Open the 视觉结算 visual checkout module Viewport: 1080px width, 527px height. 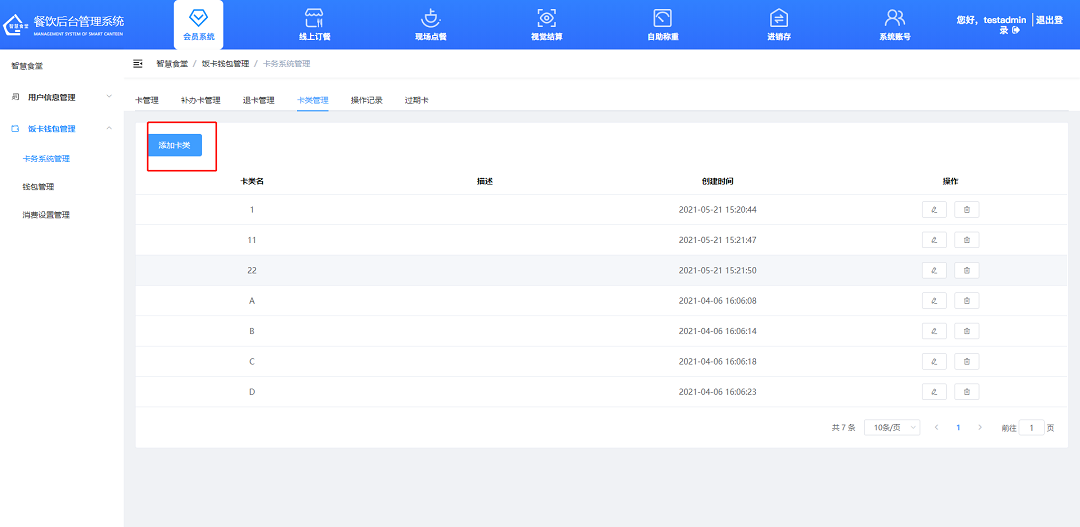(x=546, y=24)
